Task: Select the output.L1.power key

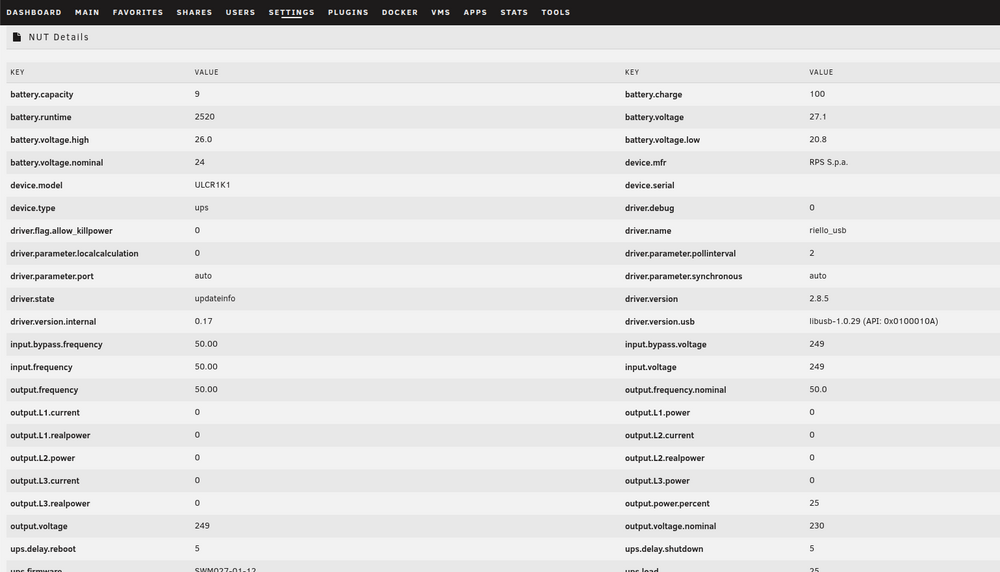Action: [x=657, y=413]
